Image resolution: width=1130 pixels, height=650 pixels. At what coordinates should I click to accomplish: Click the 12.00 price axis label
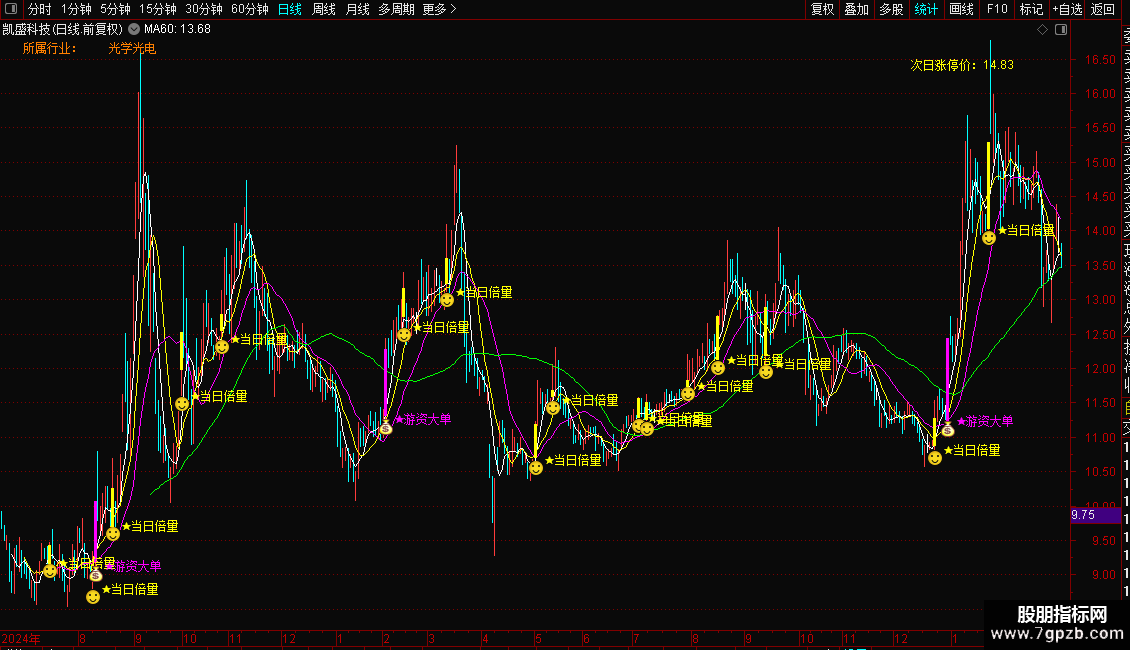click(1100, 369)
